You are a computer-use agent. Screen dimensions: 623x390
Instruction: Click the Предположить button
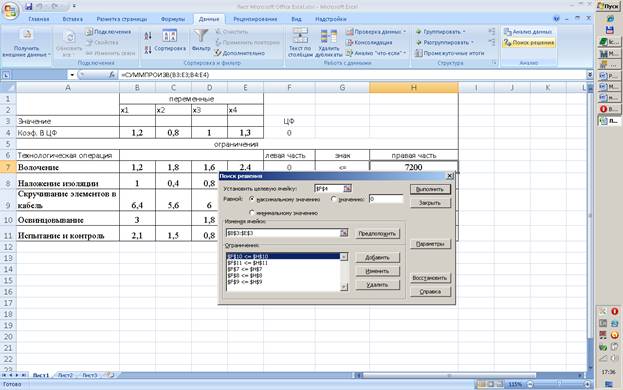(x=377, y=234)
